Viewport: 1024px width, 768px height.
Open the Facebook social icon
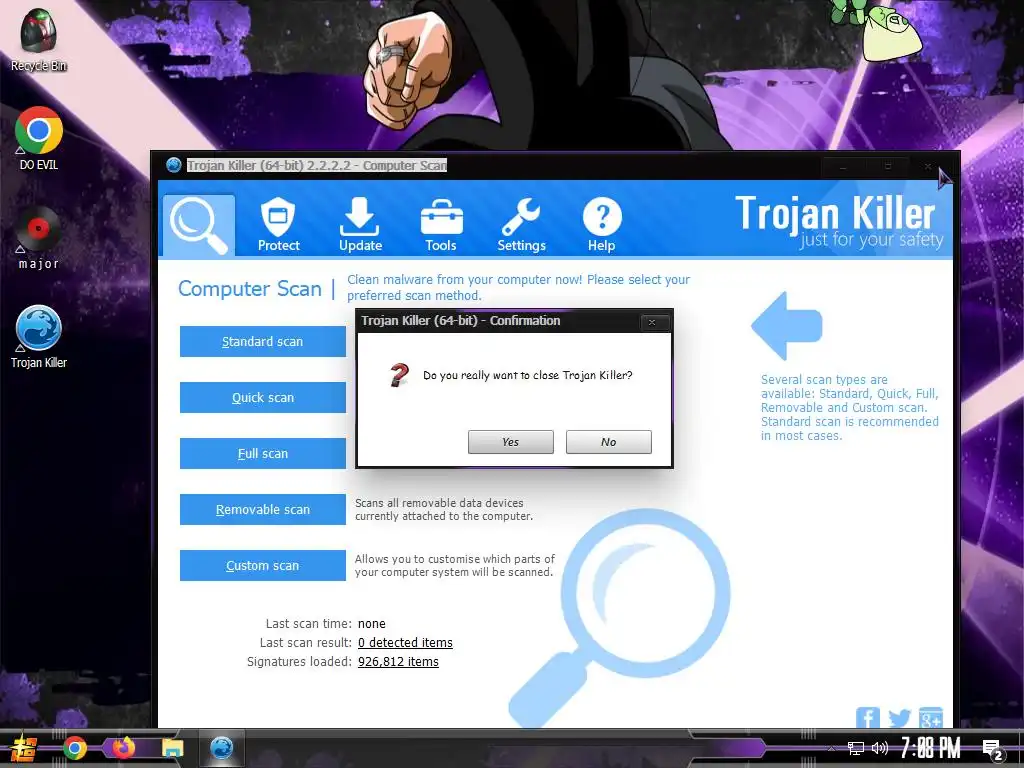pos(867,718)
